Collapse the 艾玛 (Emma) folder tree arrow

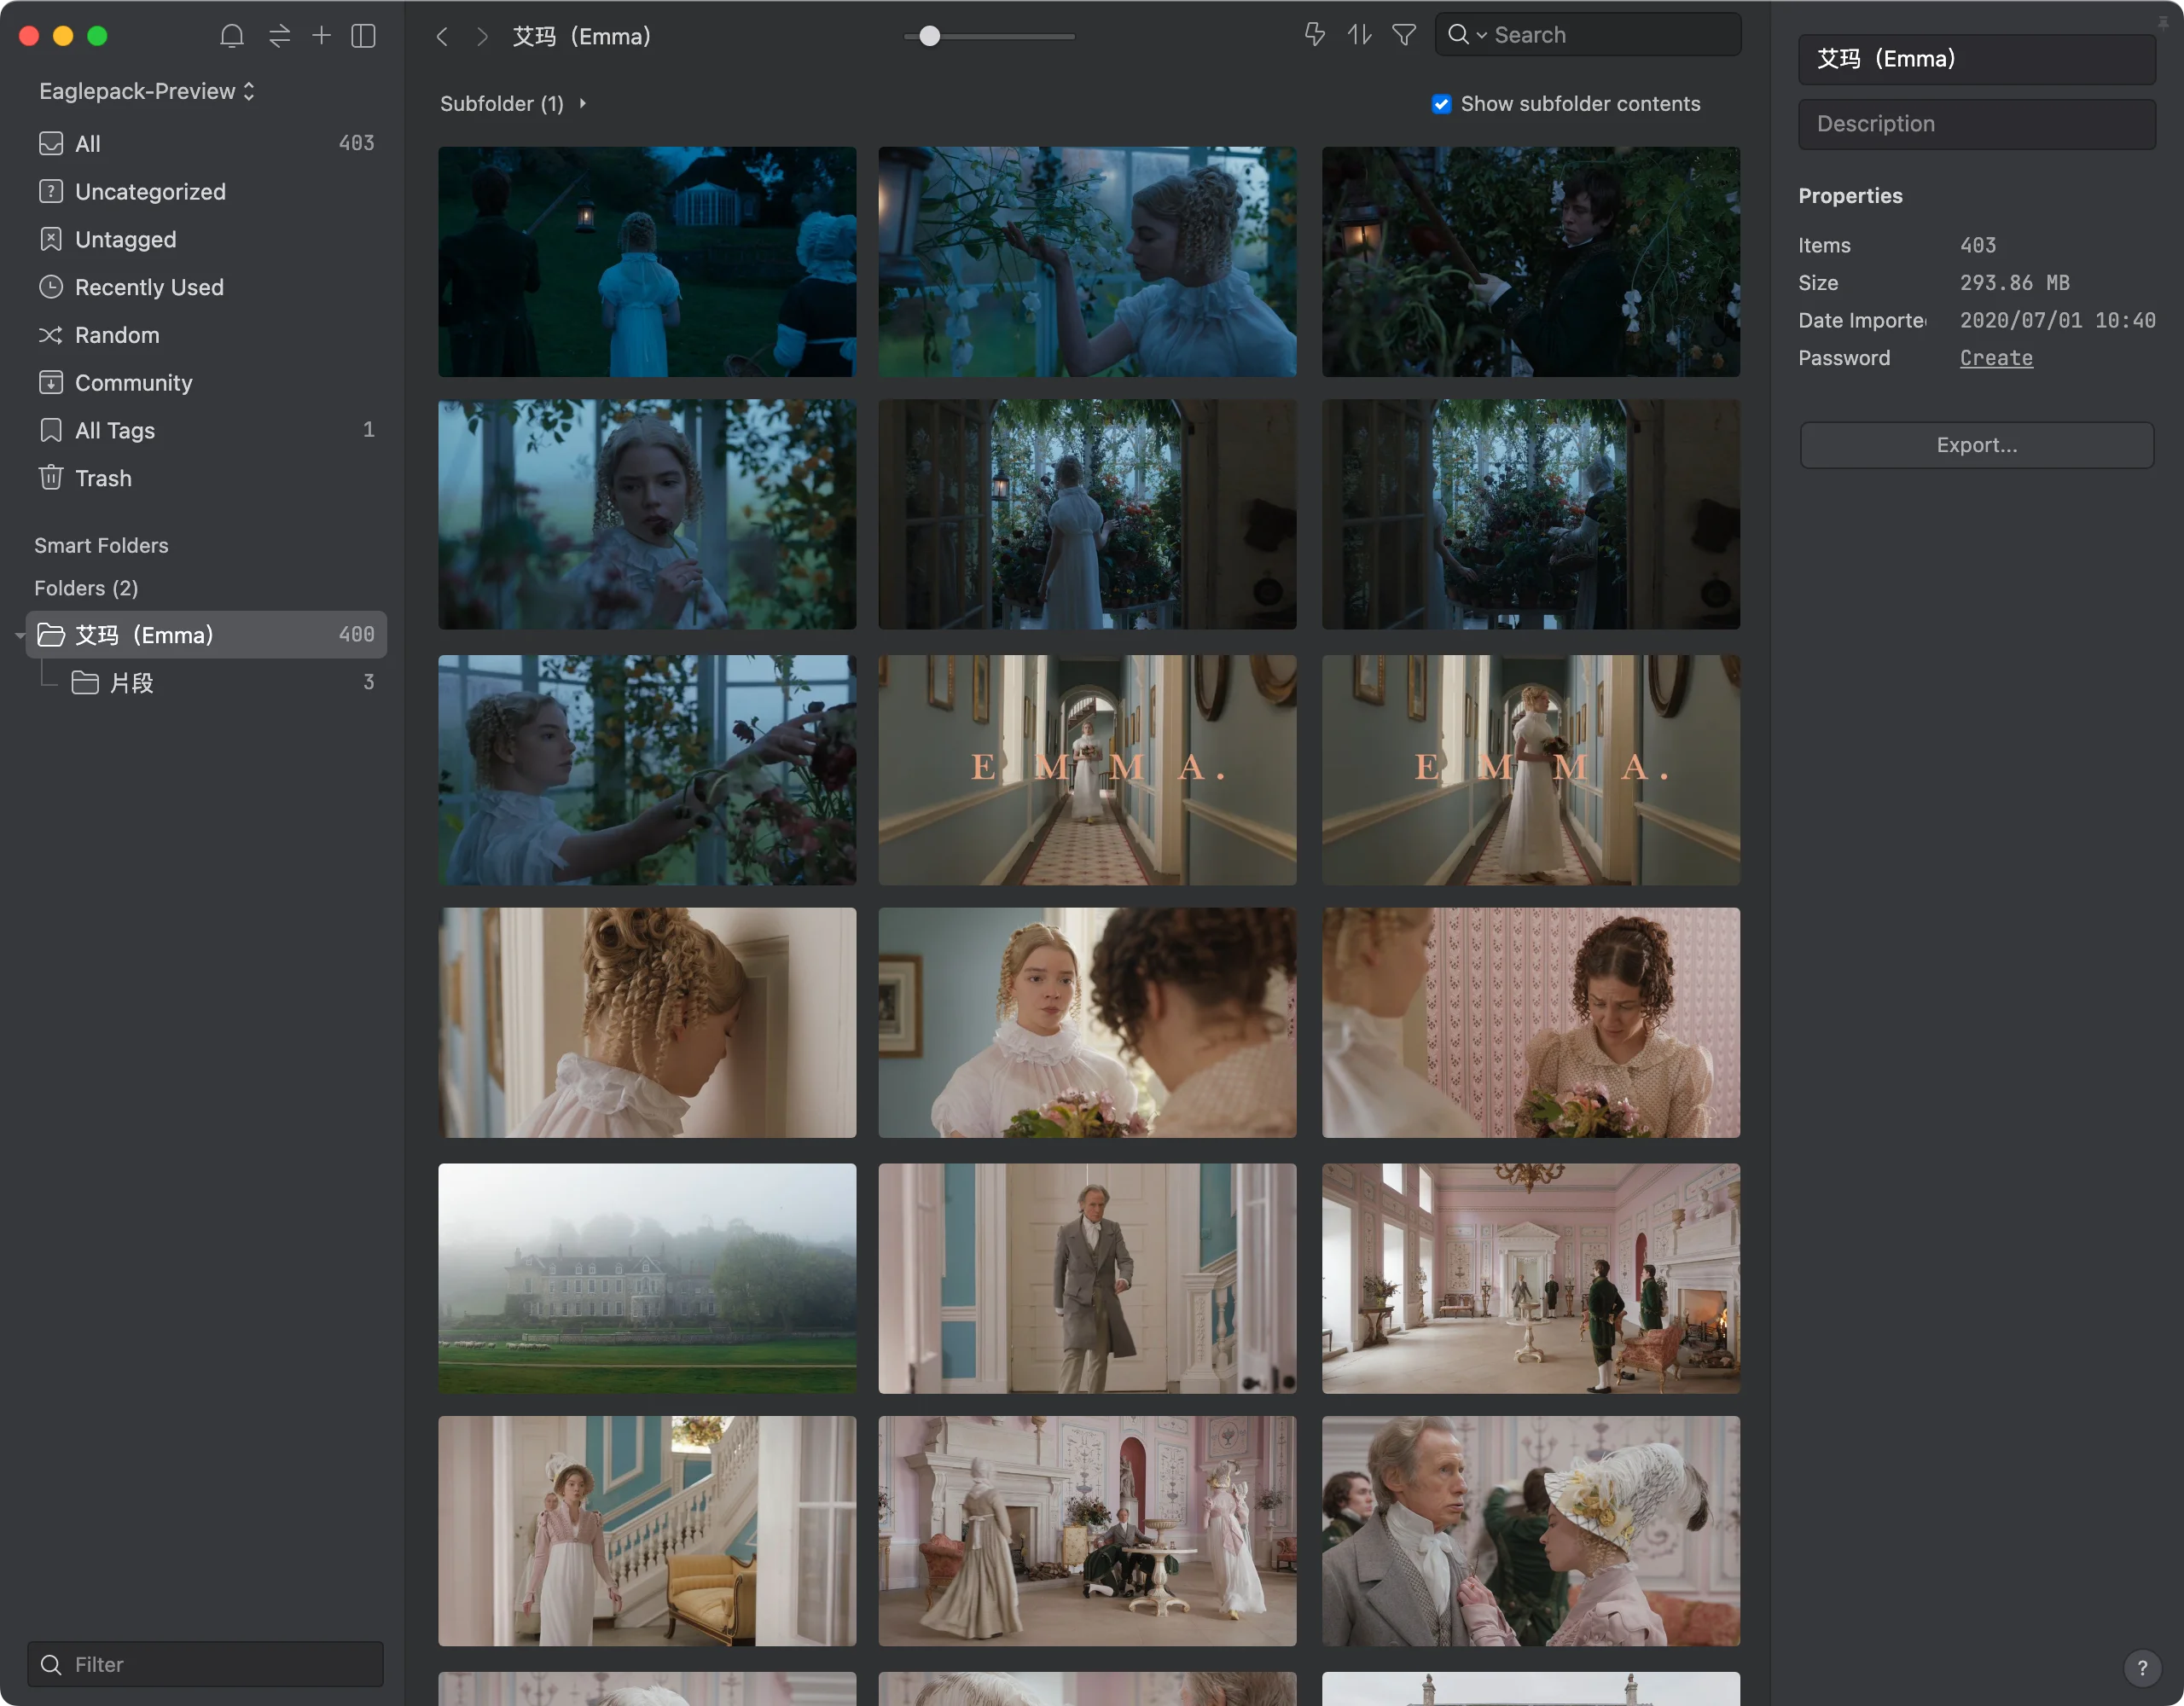[19, 635]
